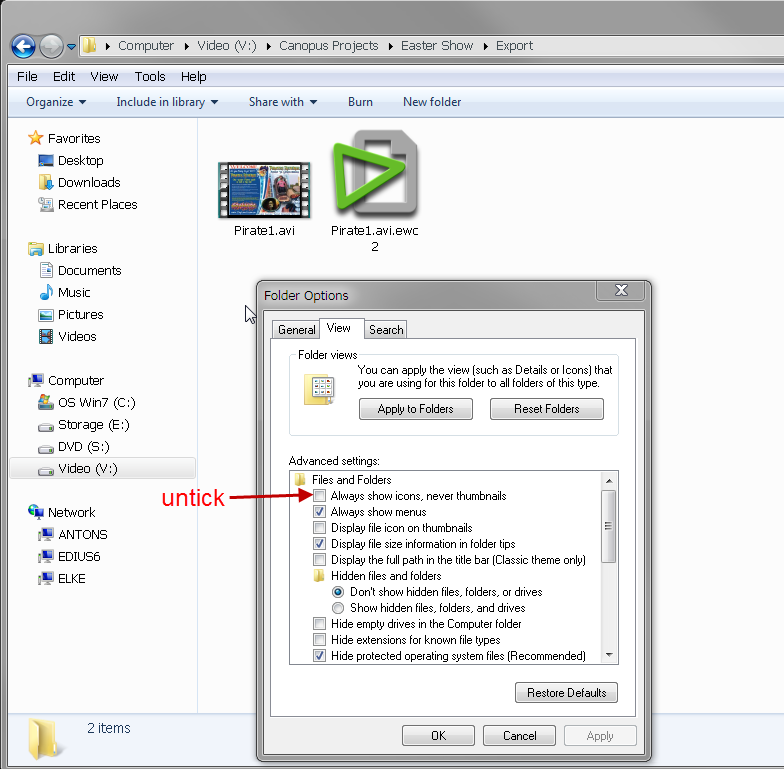This screenshot has height=769, width=784.
Task: Expand the arrow after Video (V:) in breadcrumb
Action: (x=269, y=46)
